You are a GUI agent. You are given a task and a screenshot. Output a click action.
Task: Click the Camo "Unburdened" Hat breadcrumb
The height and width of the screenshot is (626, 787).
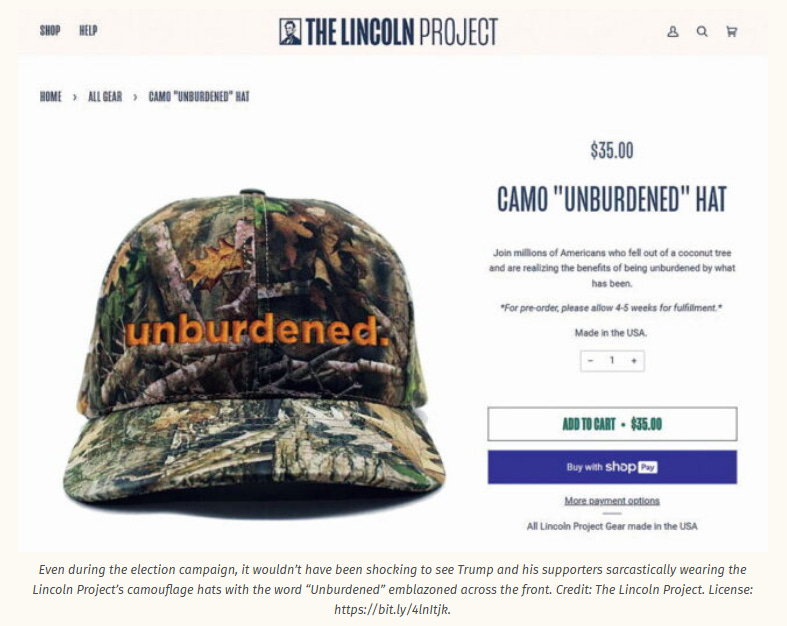pyautogui.click(x=199, y=96)
